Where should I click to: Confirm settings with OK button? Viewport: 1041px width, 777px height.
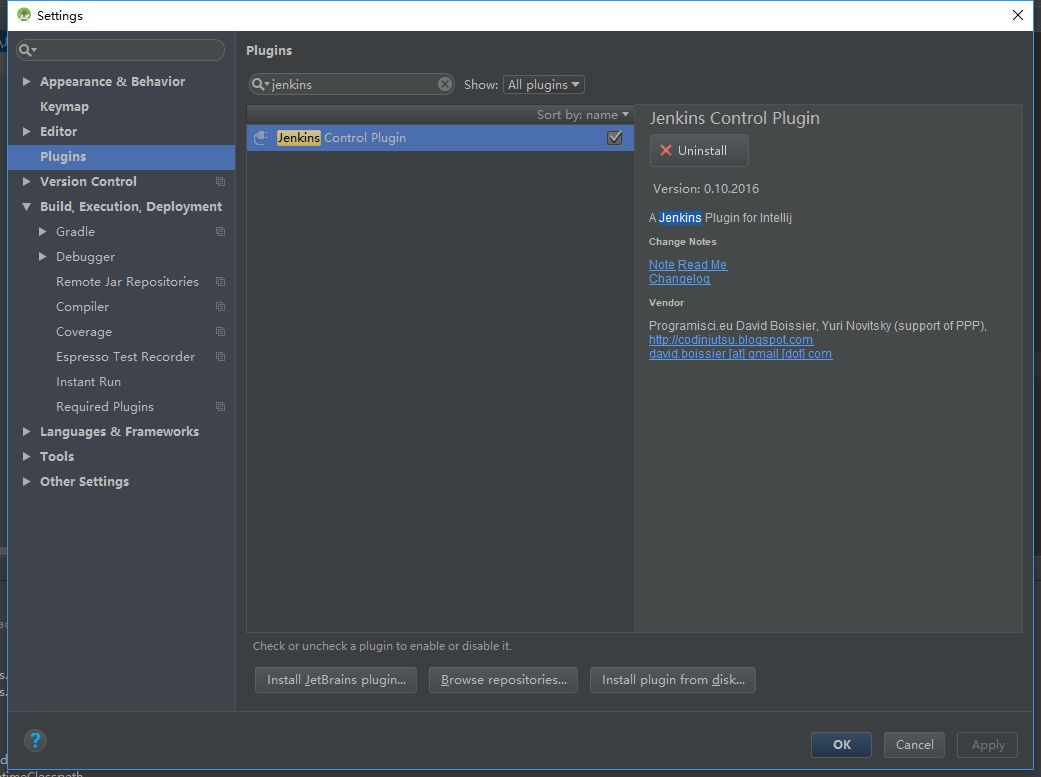(x=841, y=744)
